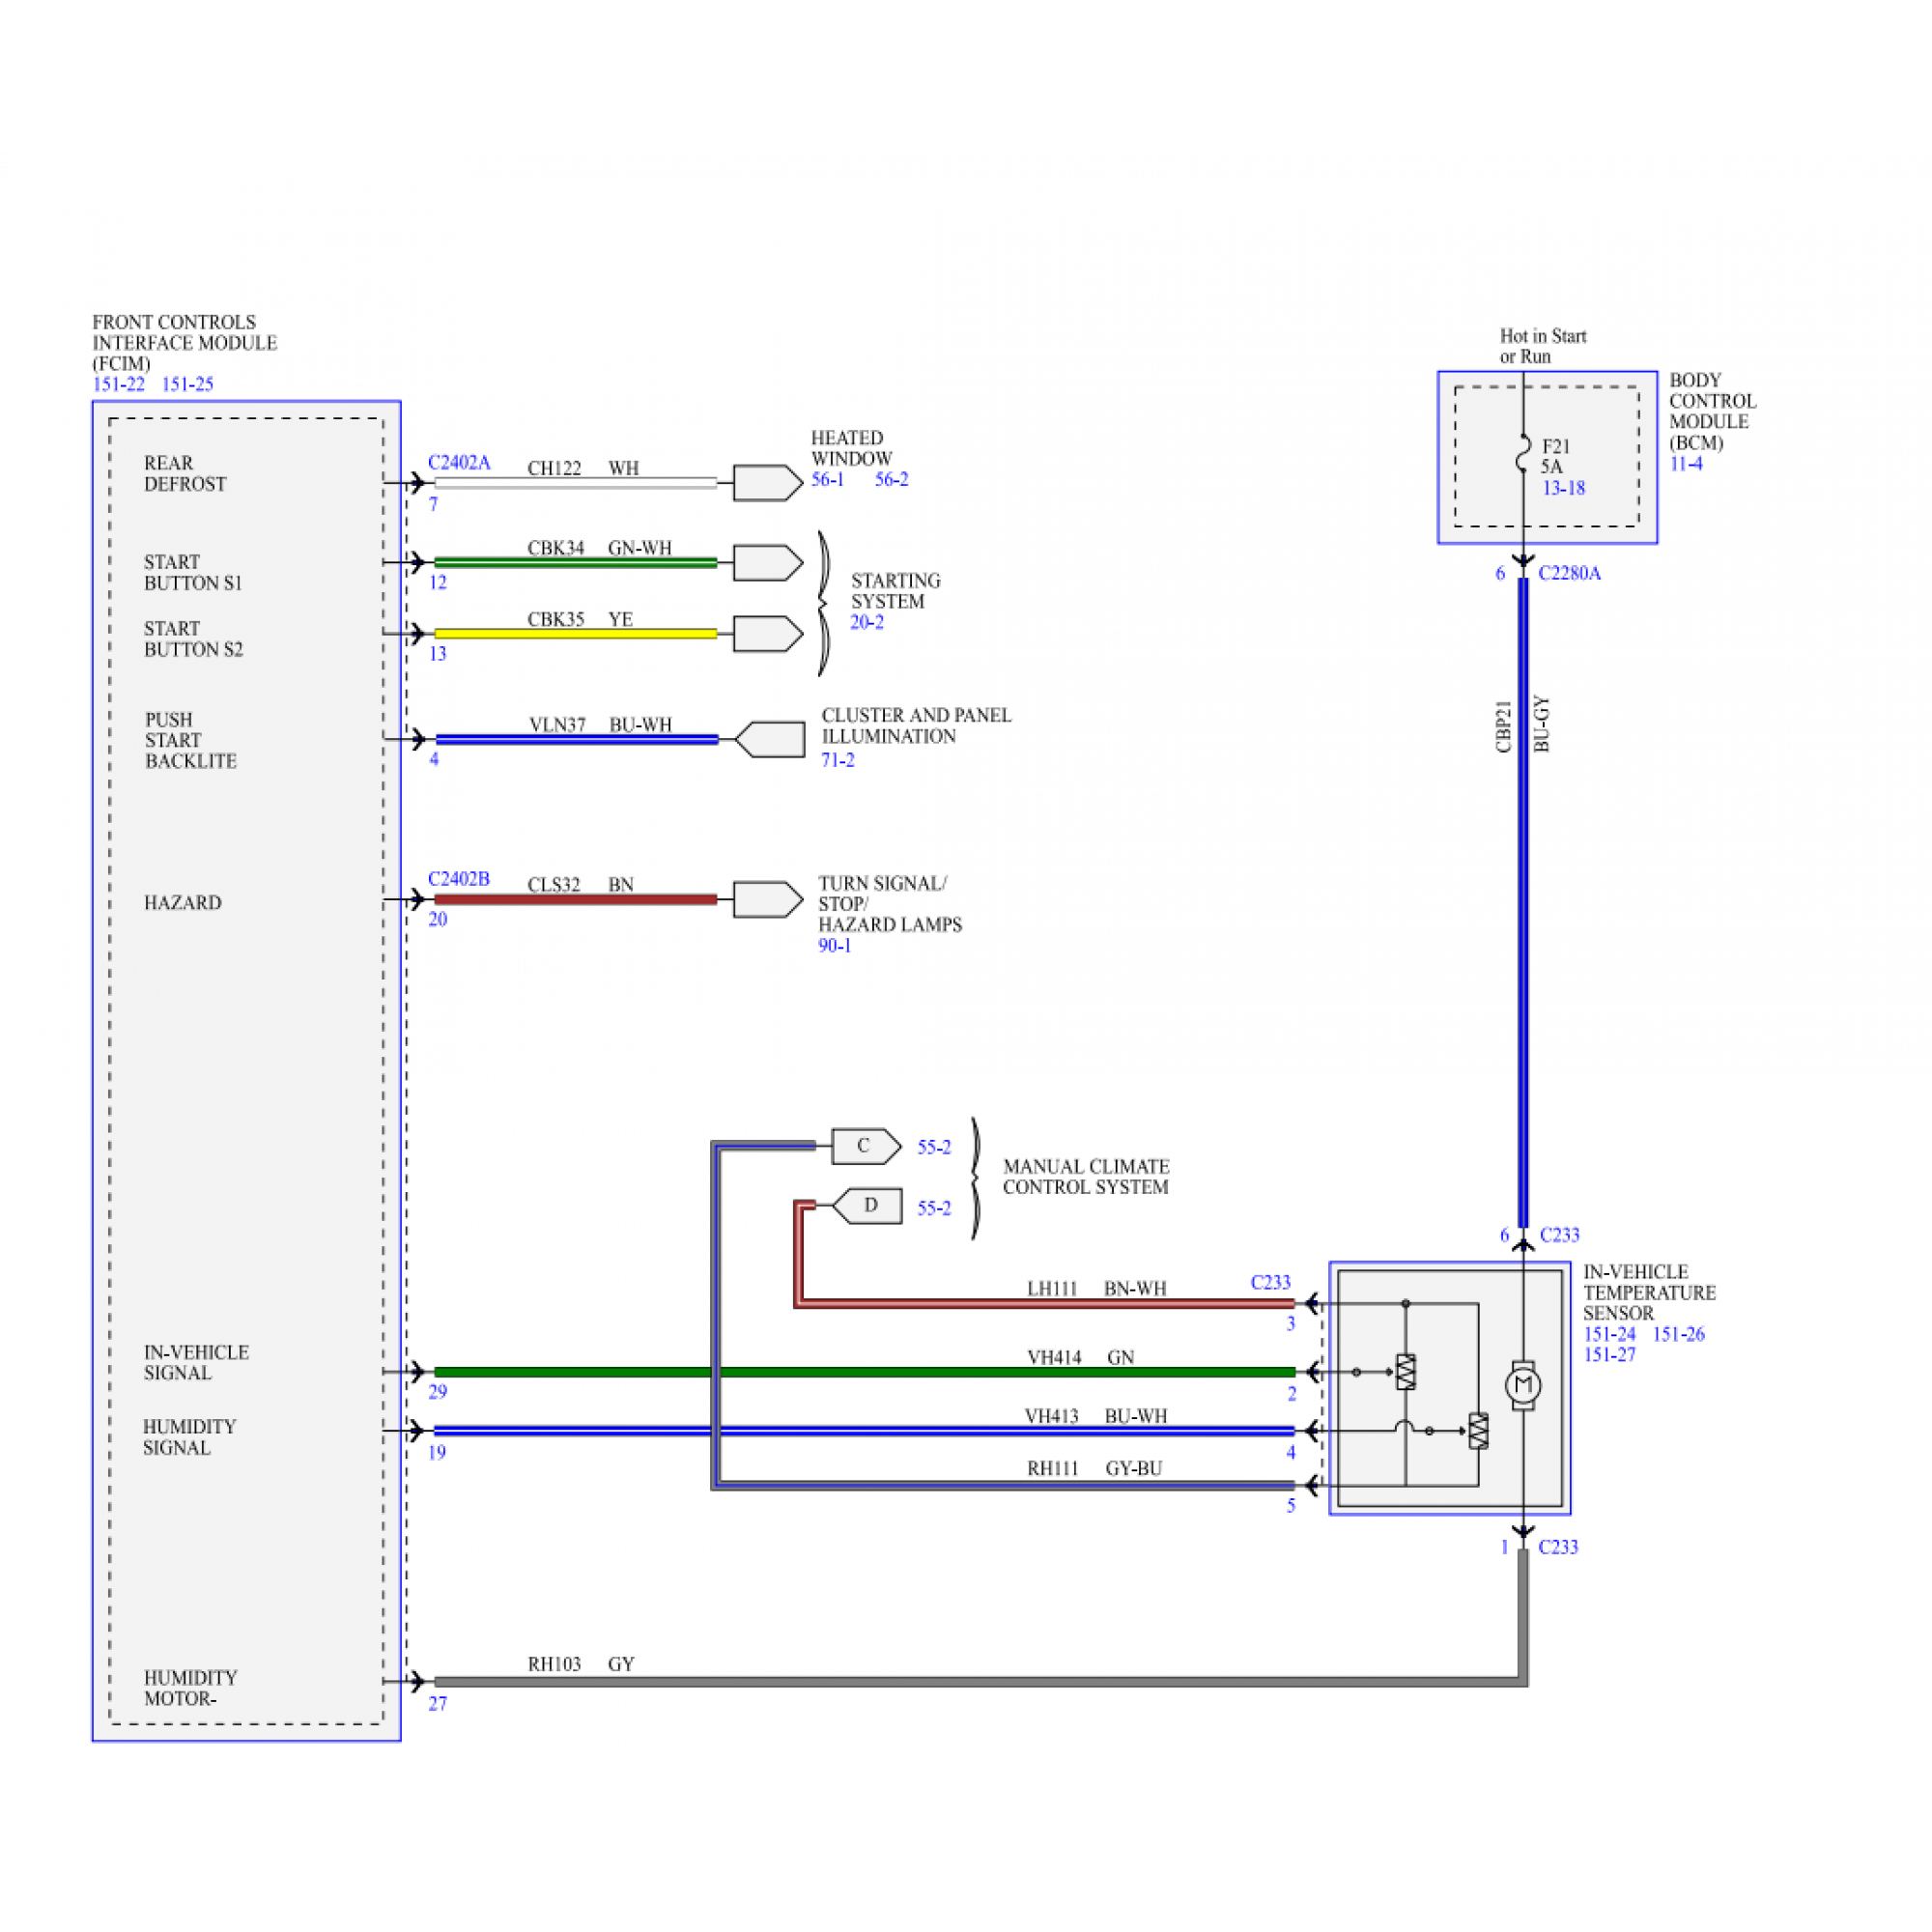Click the Front Controls Interface Module title
Screen dimensions: 1932x1932
pos(185,343)
